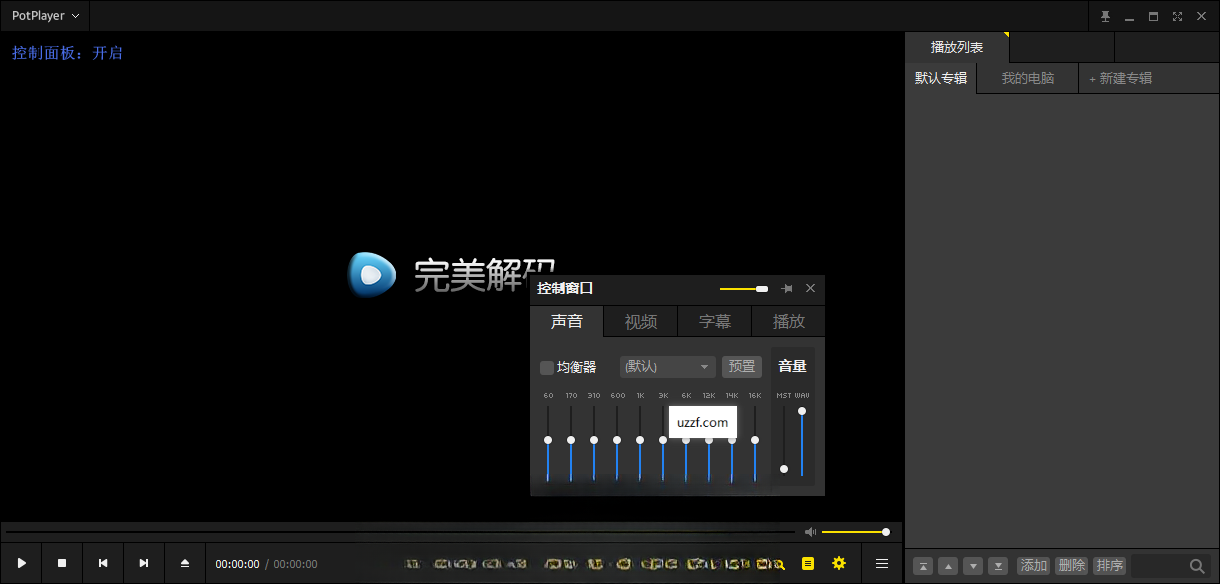The width and height of the screenshot is (1220, 584).
Task: Click the 完美解码 logo in video area
Action: (x=452, y=275)
